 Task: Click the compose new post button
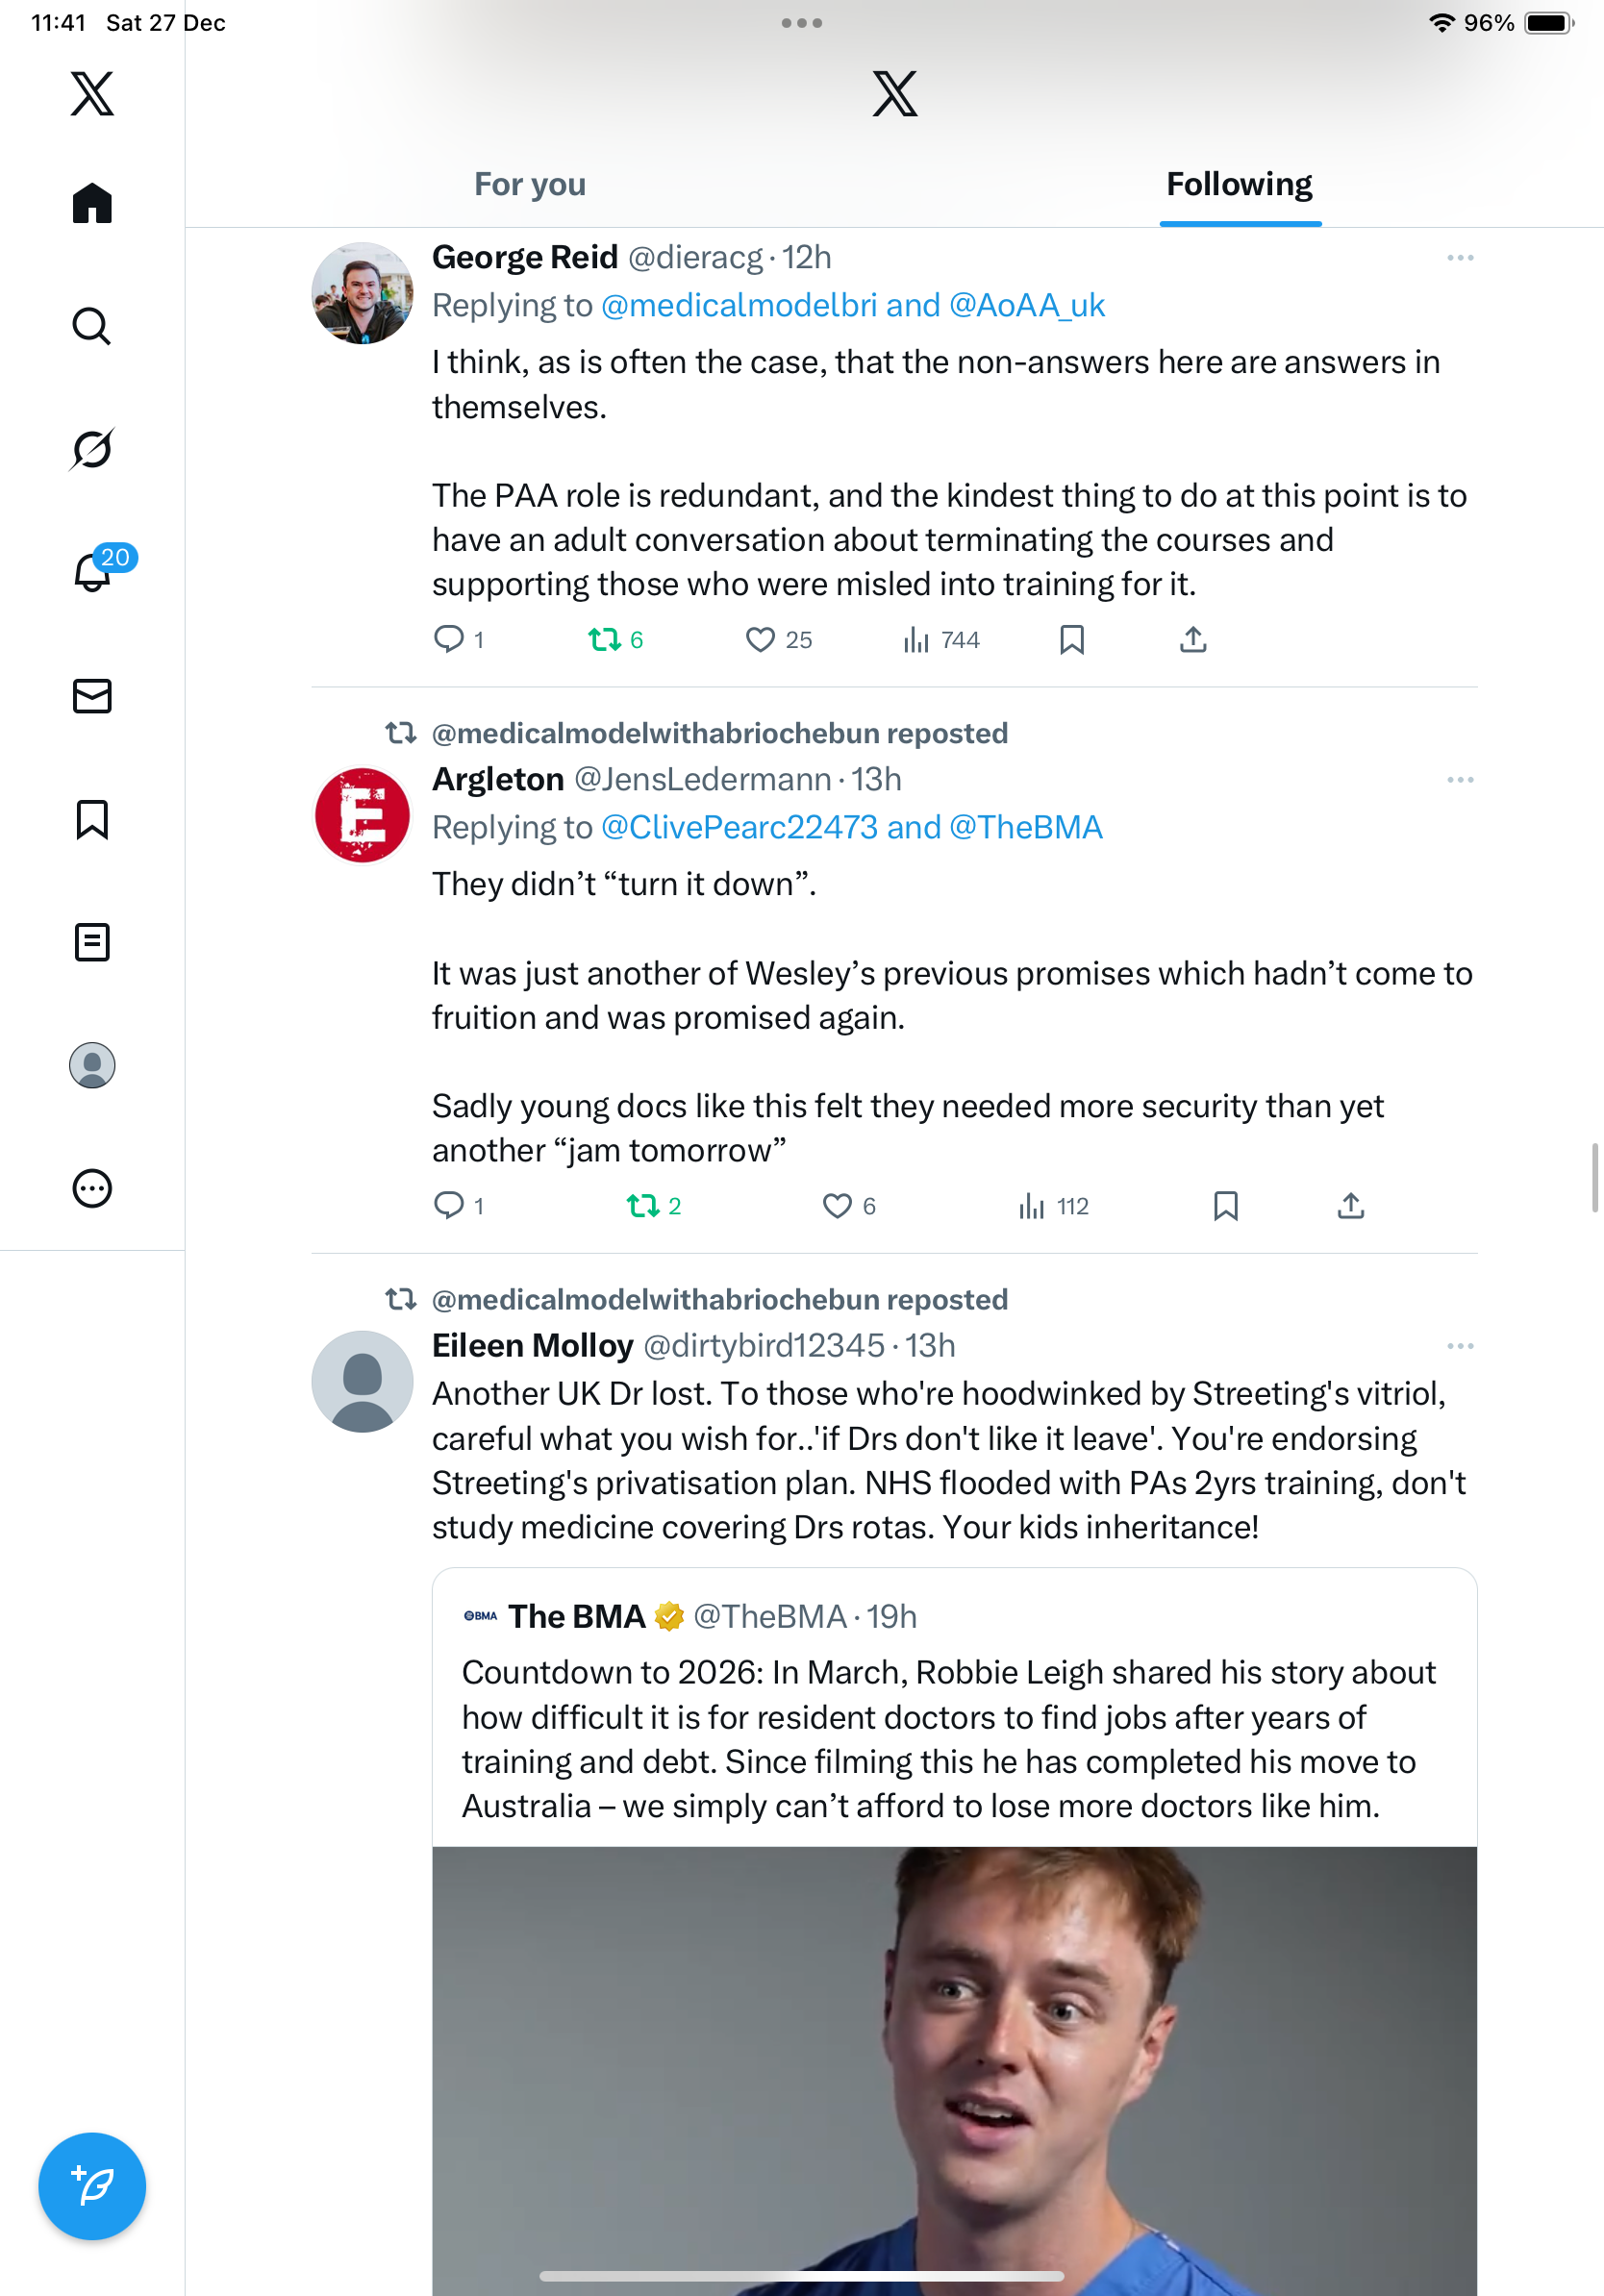tap(92, 2185)
